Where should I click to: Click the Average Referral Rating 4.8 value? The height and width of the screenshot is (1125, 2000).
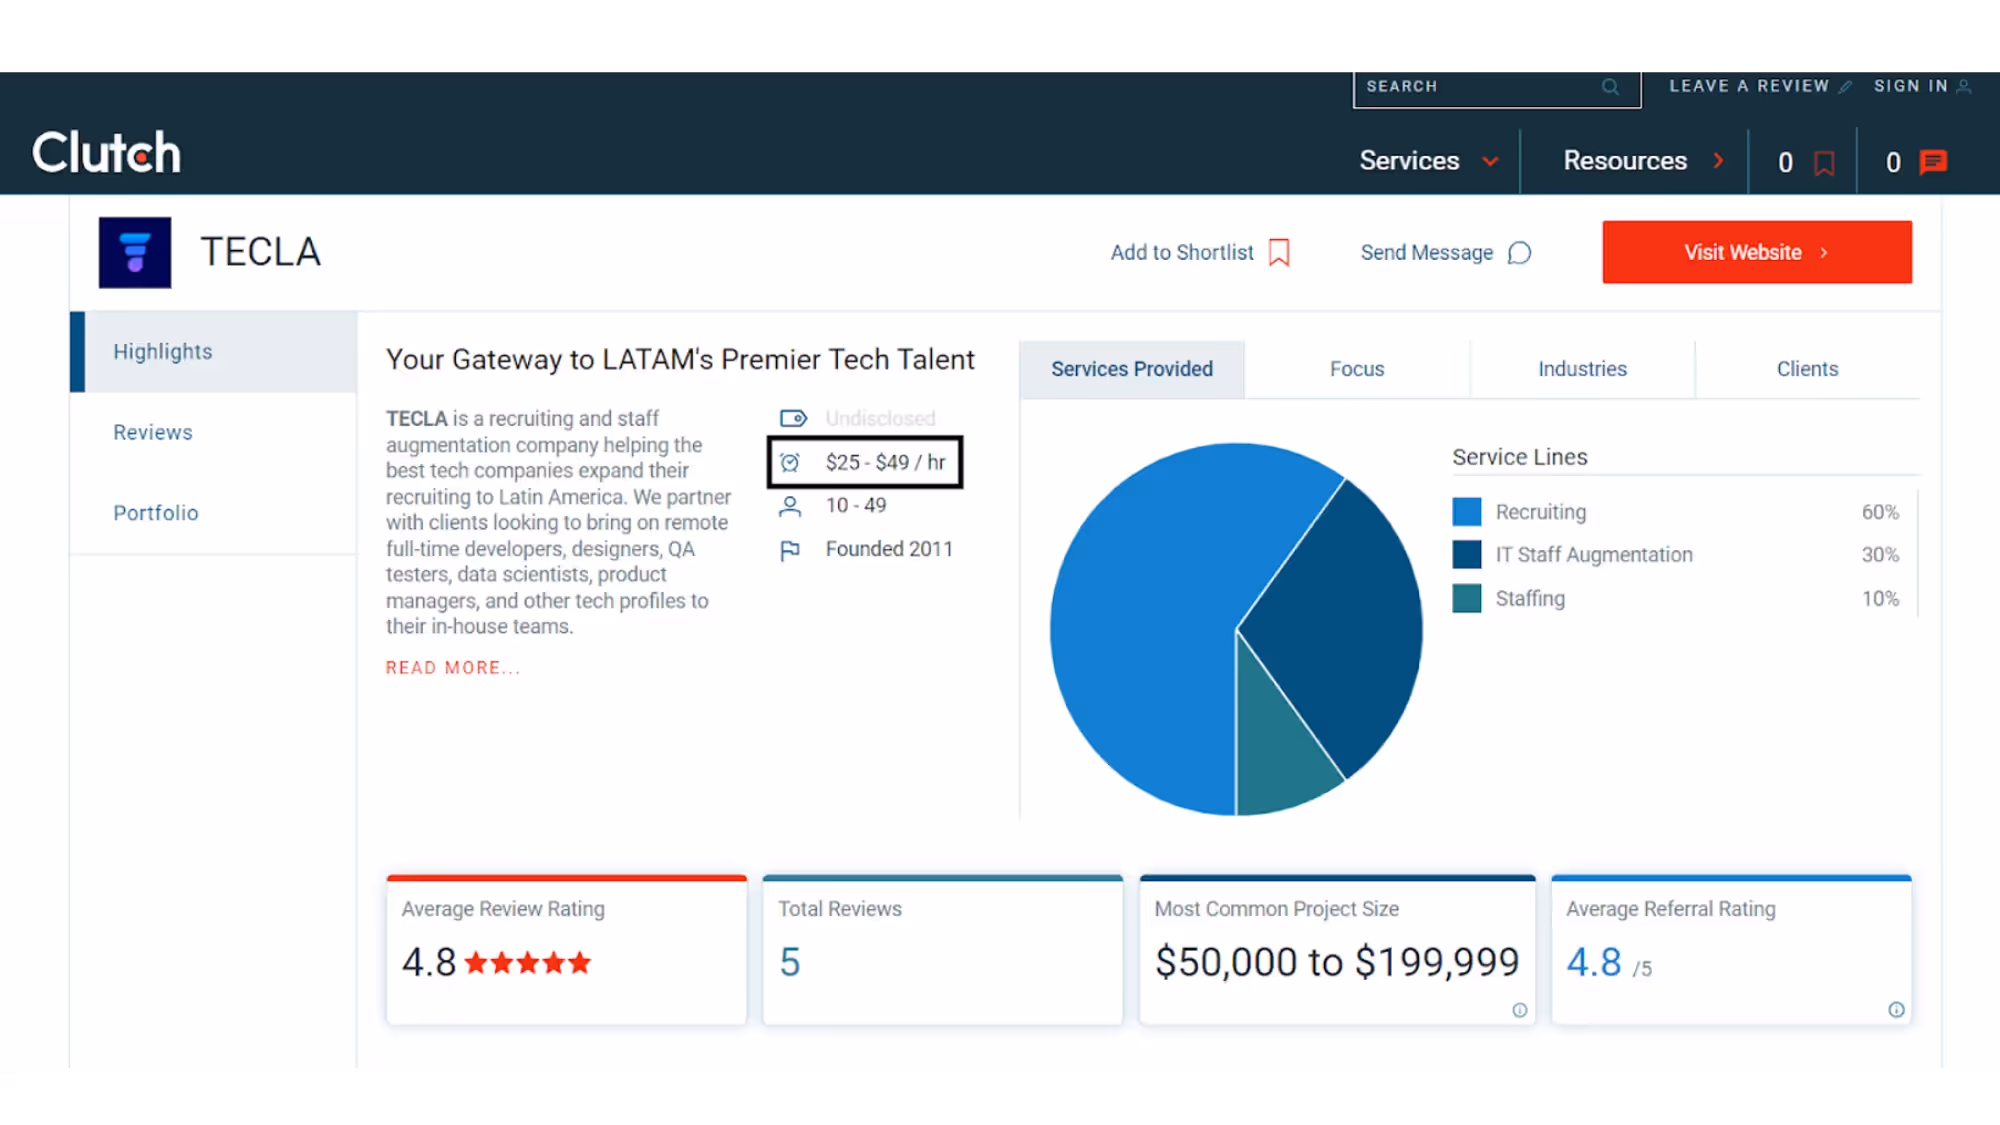click(1594, 962)
